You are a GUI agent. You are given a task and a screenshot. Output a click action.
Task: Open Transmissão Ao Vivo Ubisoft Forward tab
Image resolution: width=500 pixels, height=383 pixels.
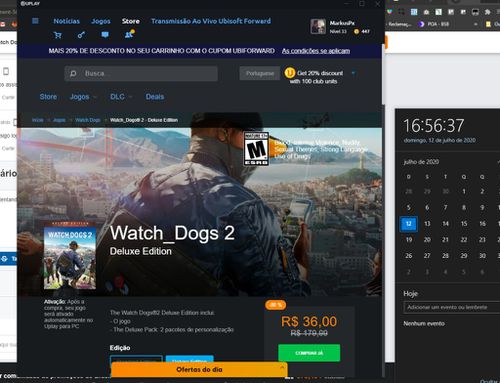click(x=211, y=21)
